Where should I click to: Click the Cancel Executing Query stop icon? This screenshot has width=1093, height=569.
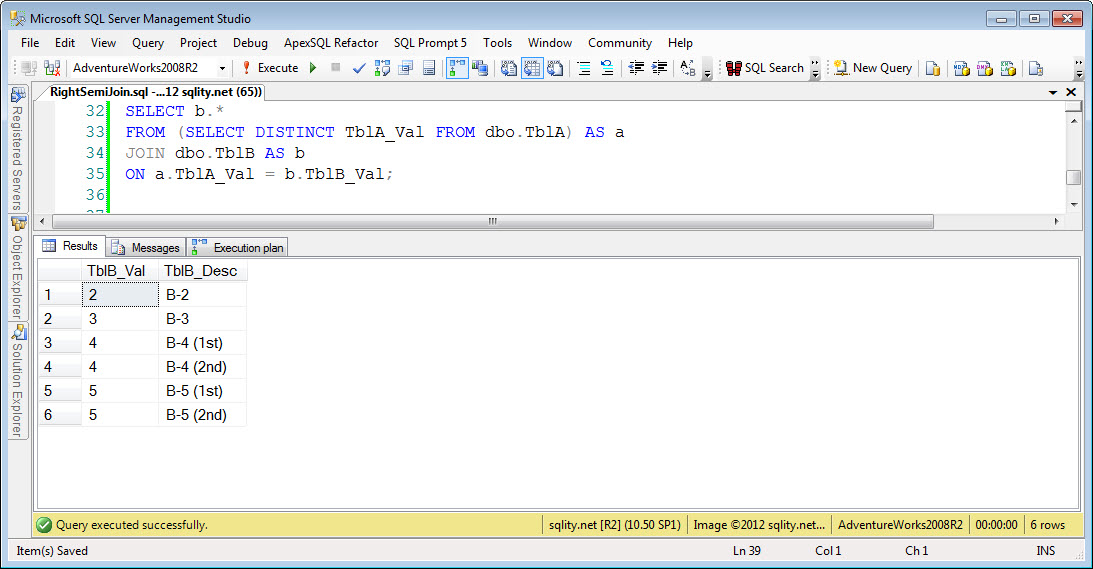click(335, 68)
